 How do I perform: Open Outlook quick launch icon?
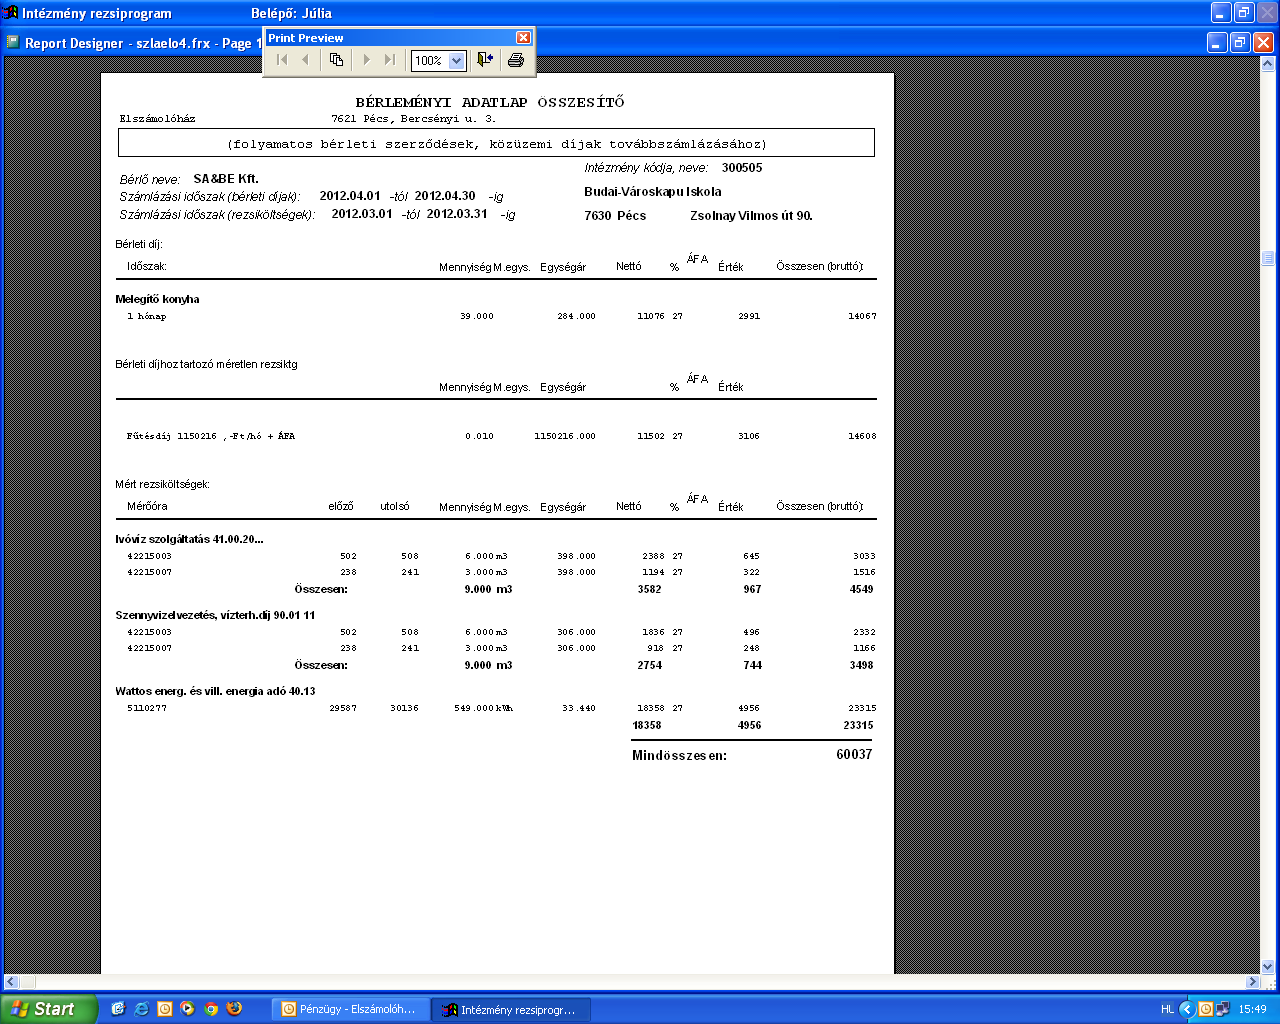[x=165, y=1009]
